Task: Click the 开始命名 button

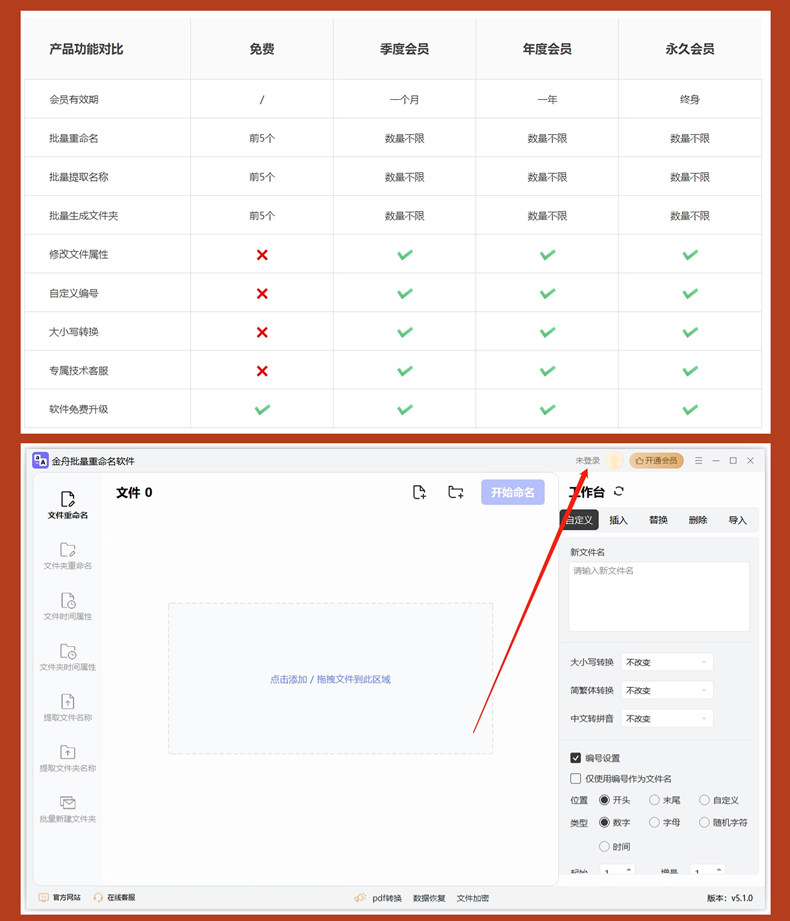Action: click(x=513, y=492)
